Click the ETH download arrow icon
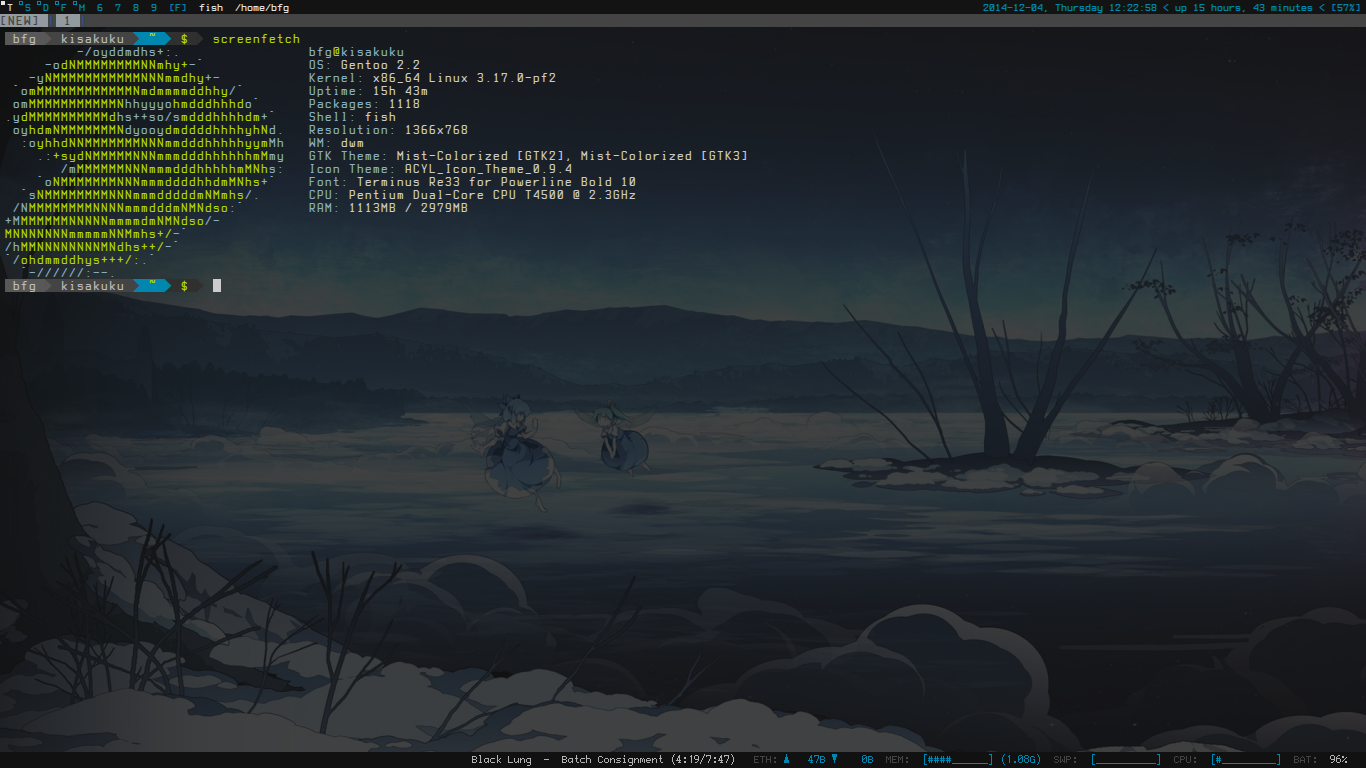The image size is (1366, 768). (x=834, y=760)
